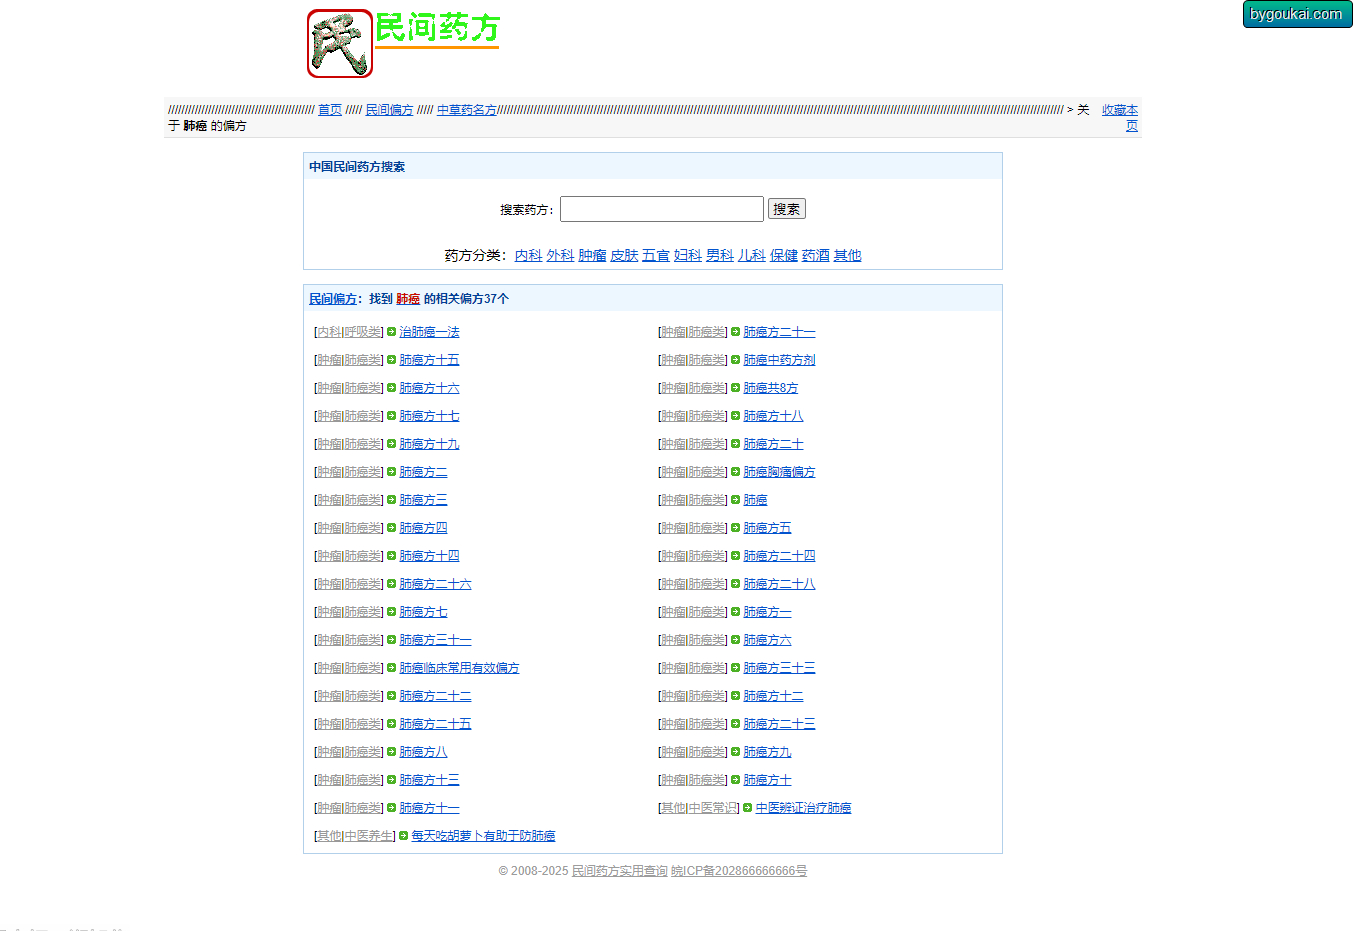Focus the 搜索药方 text input field
Screen dimensions: 1353x931
(661, 209)
